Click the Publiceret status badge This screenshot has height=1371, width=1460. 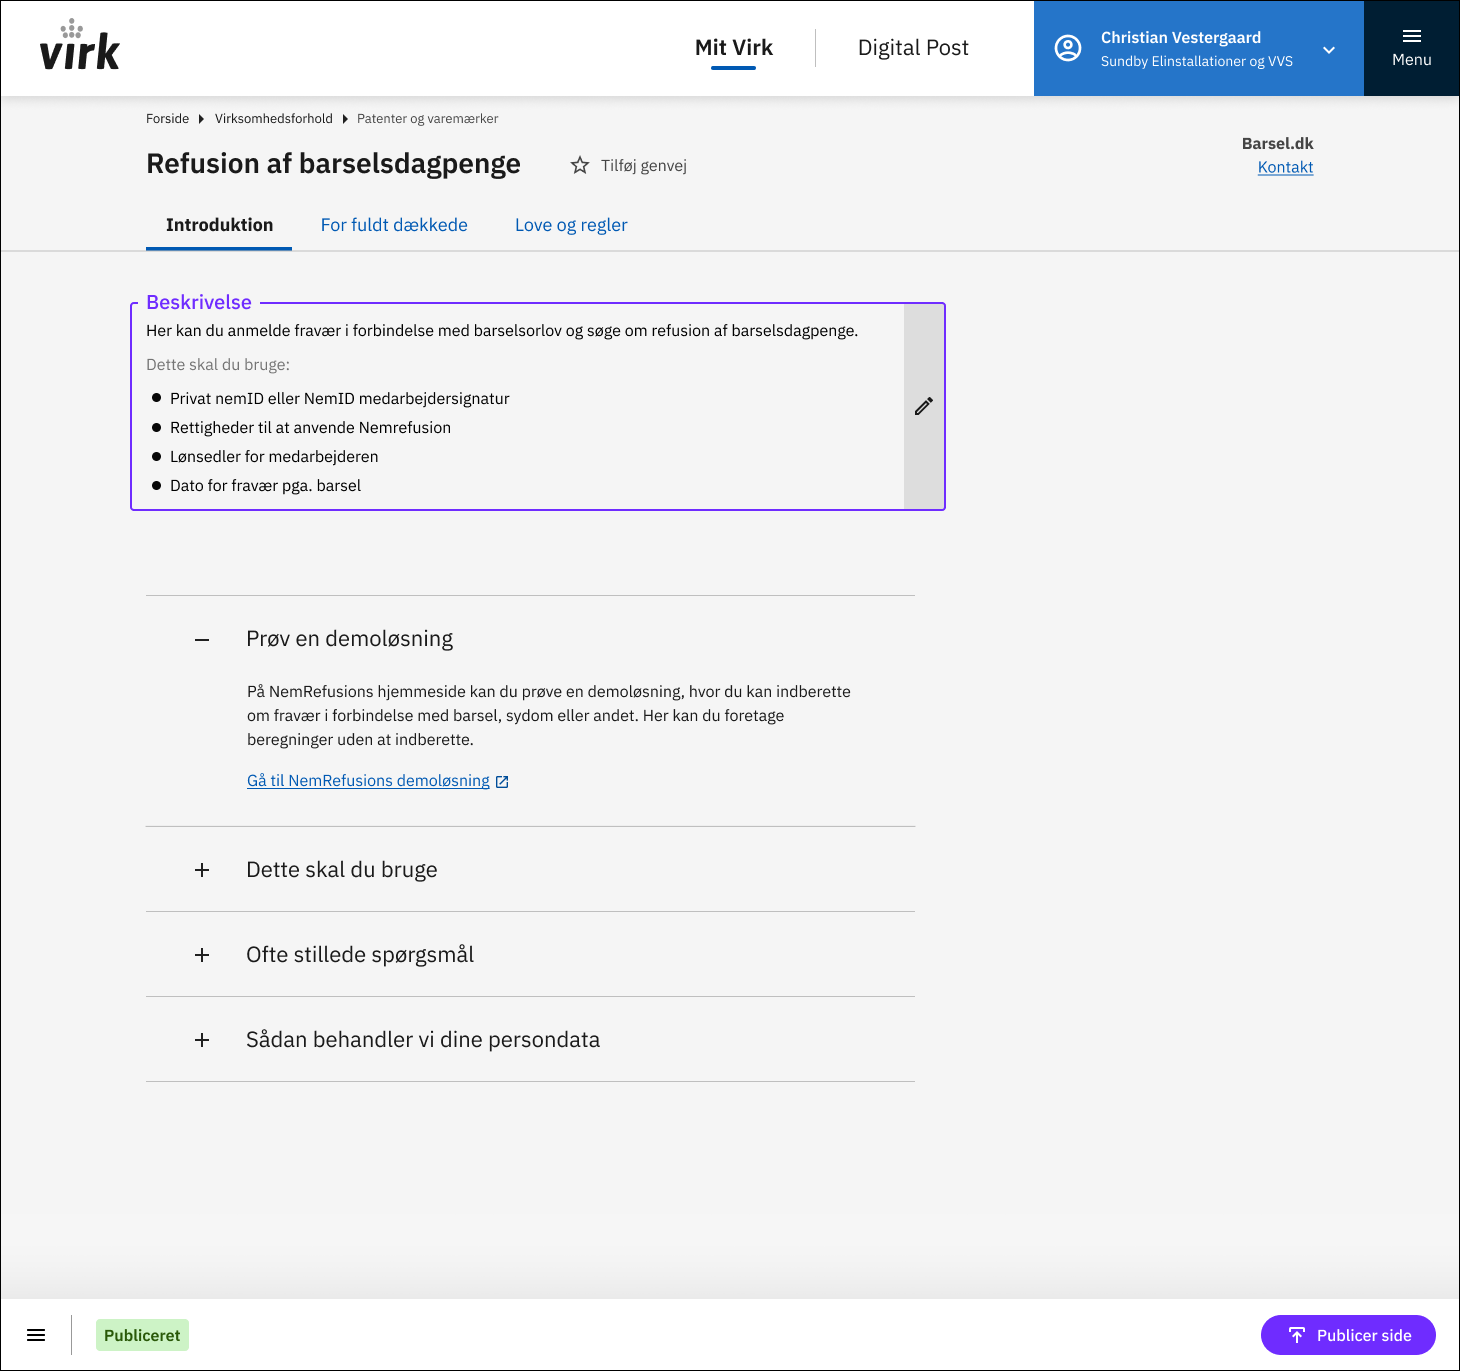[x=142, y=1335]
